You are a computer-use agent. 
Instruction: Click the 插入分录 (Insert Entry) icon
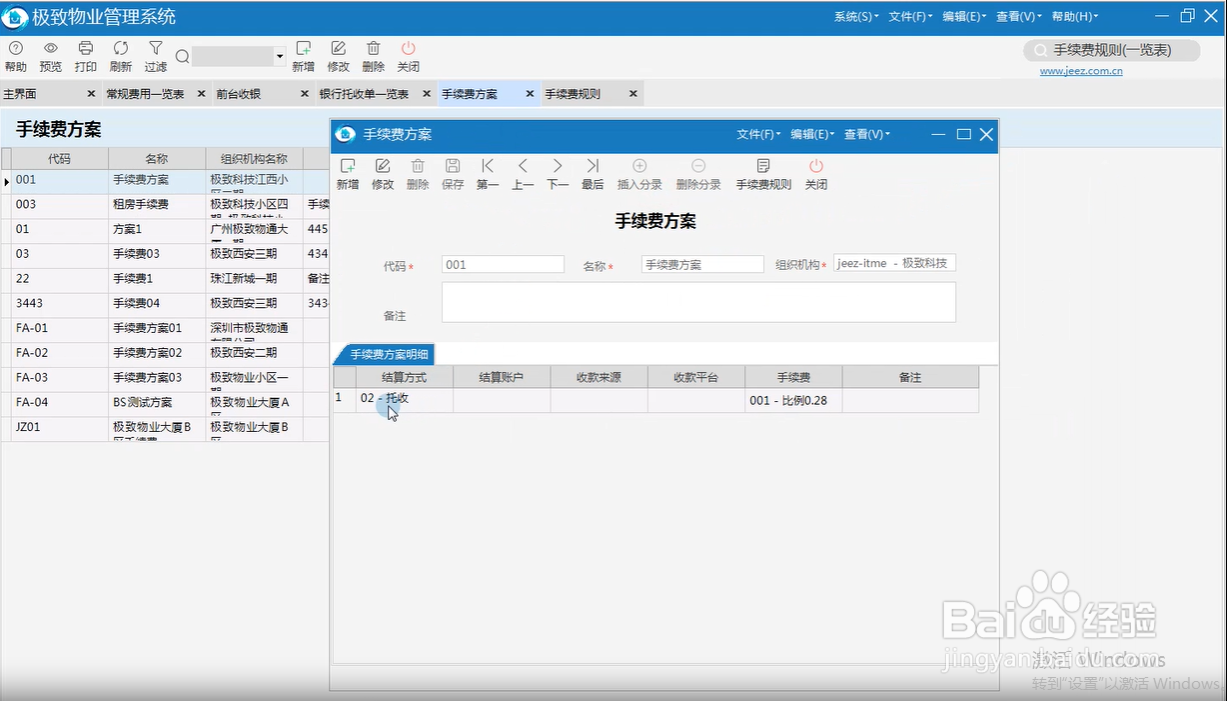click(x=640, y=172)
